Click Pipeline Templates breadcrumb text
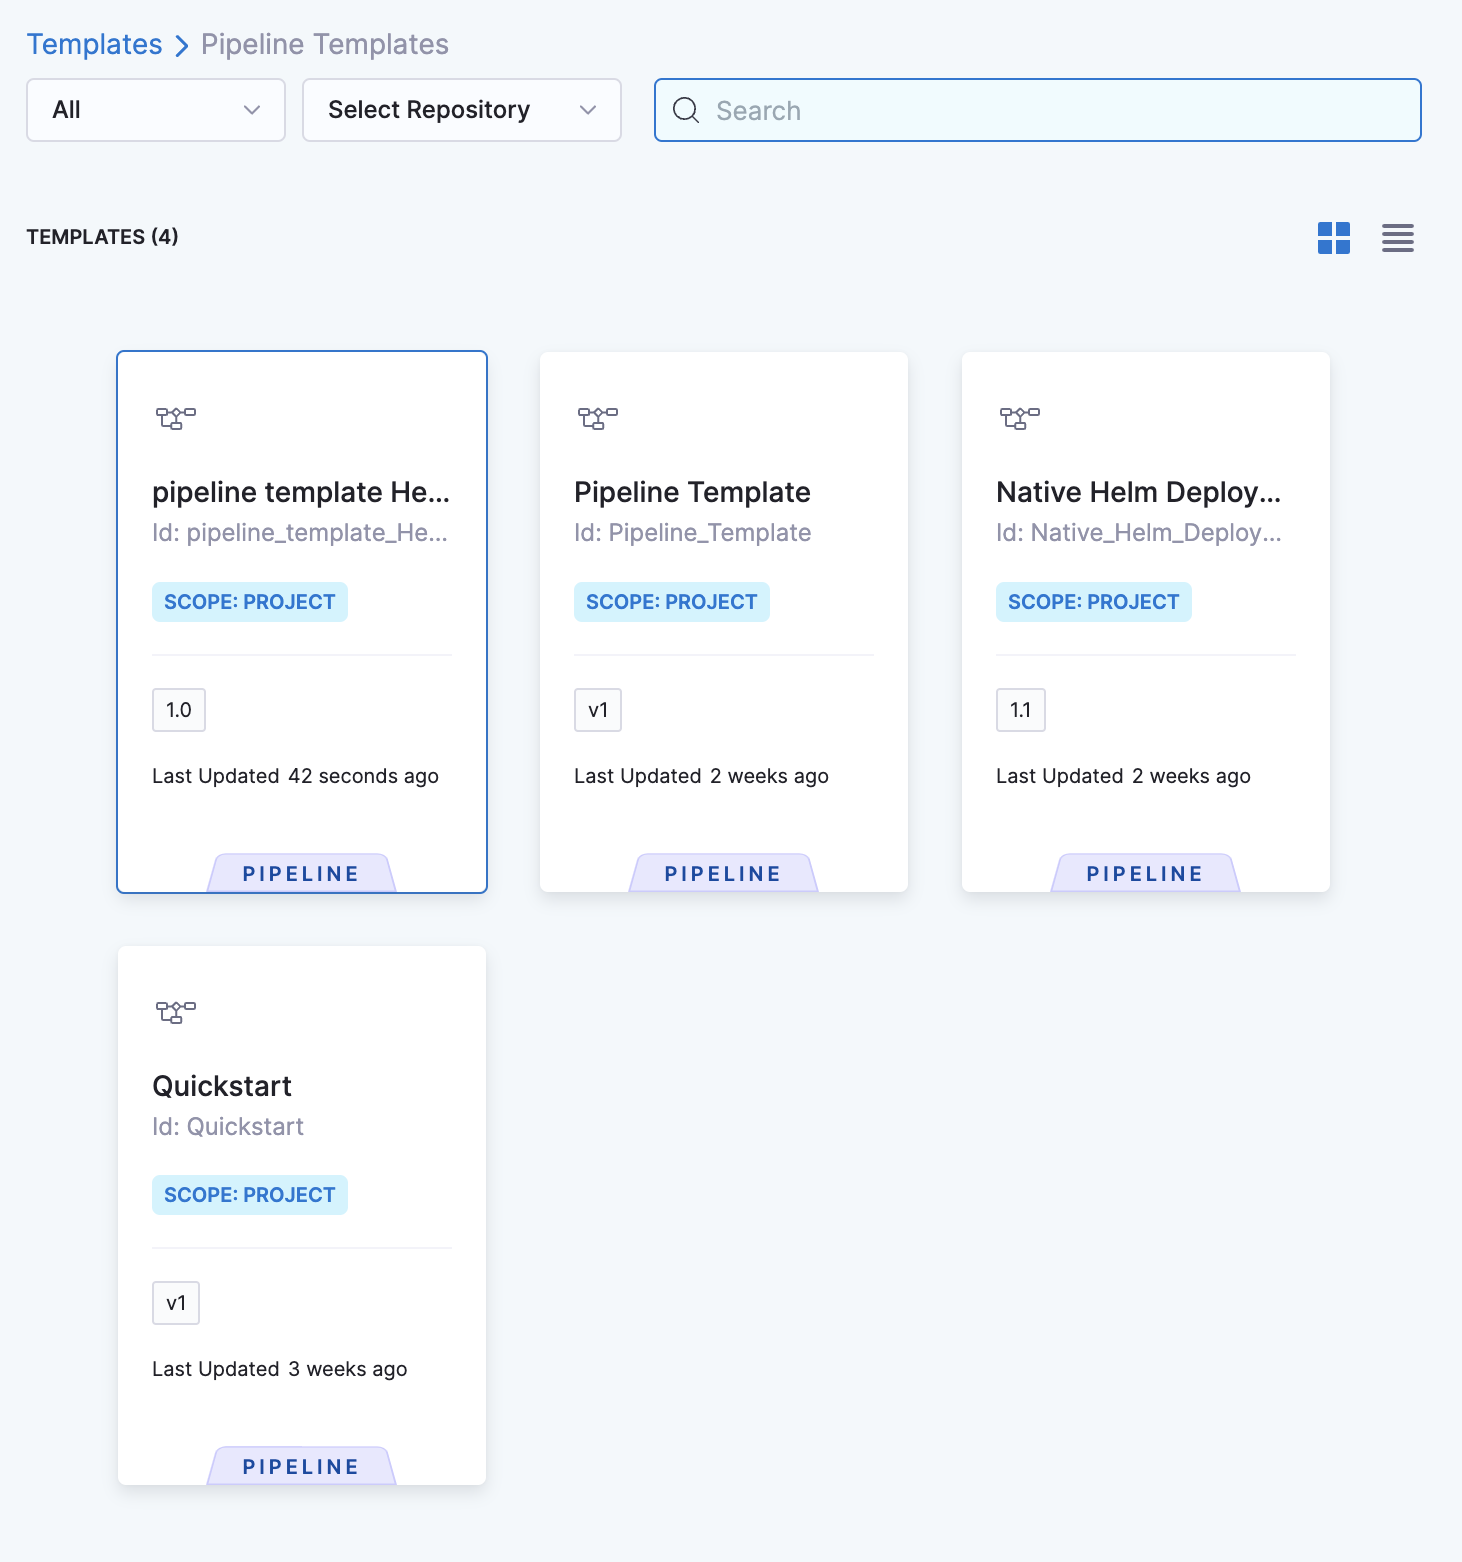The image size is (1462, 1562). (x=325, y=44)
